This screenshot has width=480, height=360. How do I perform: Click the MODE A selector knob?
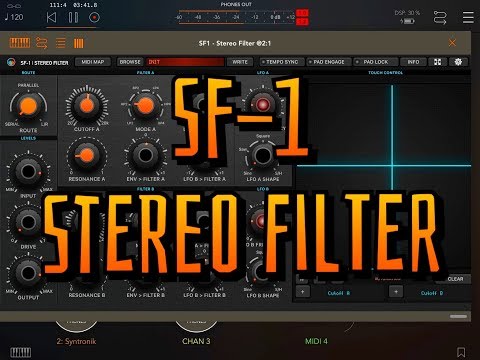[x=145, y=105]
